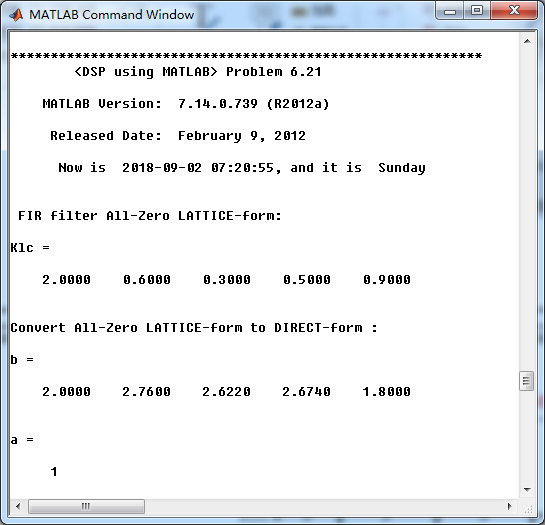Click the value 1 under 'a ='
The height and width of the screenshot is (525, 545).
[54, 472]
